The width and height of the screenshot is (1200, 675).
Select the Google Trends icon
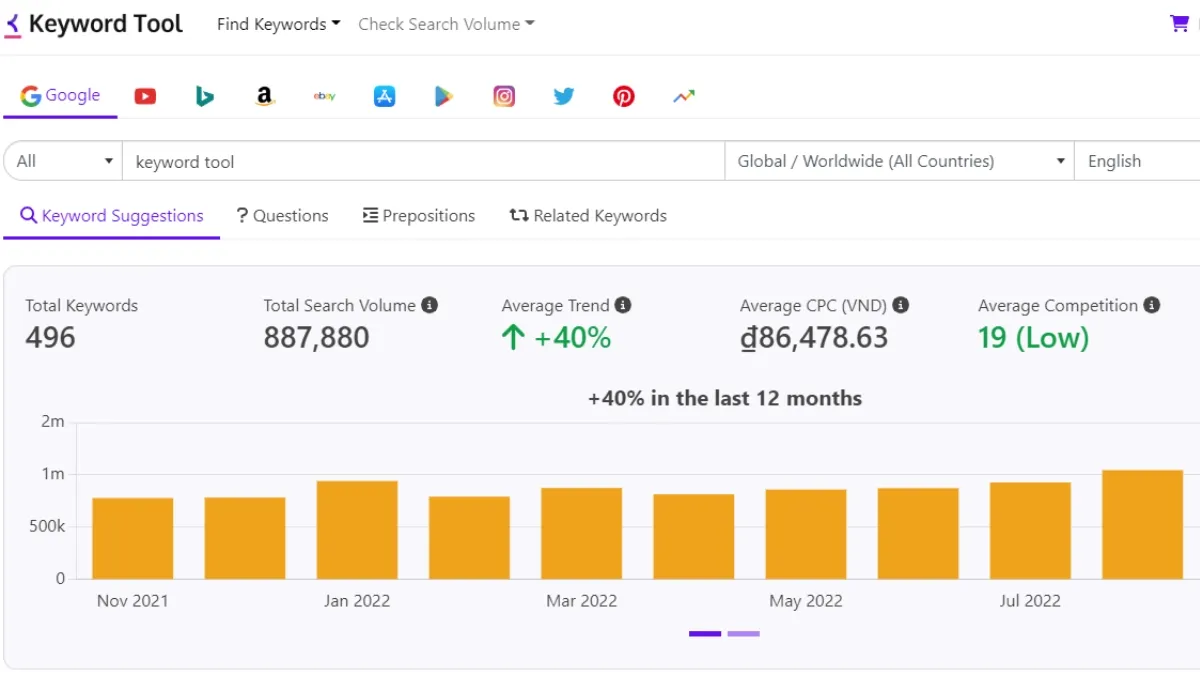pos(683,95)
